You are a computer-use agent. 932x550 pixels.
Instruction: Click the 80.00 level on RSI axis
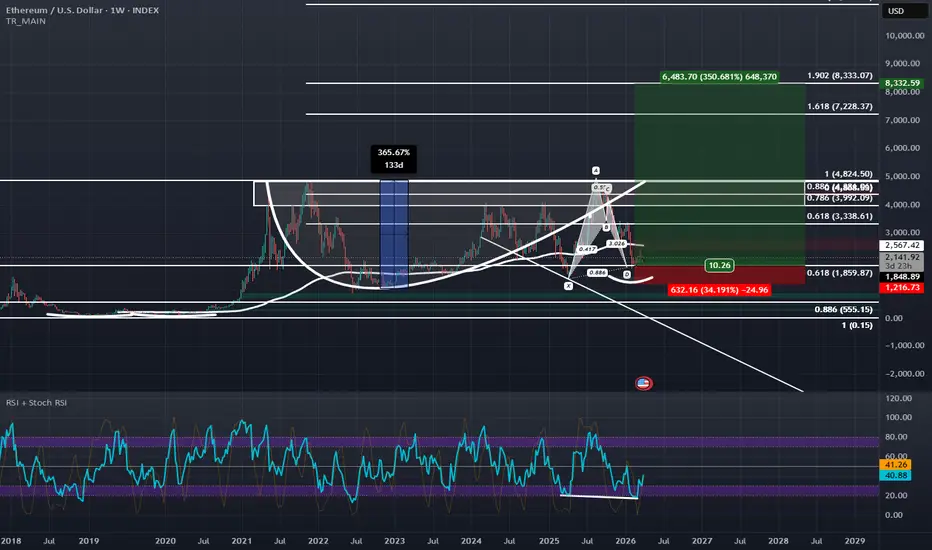click(896, 437)
